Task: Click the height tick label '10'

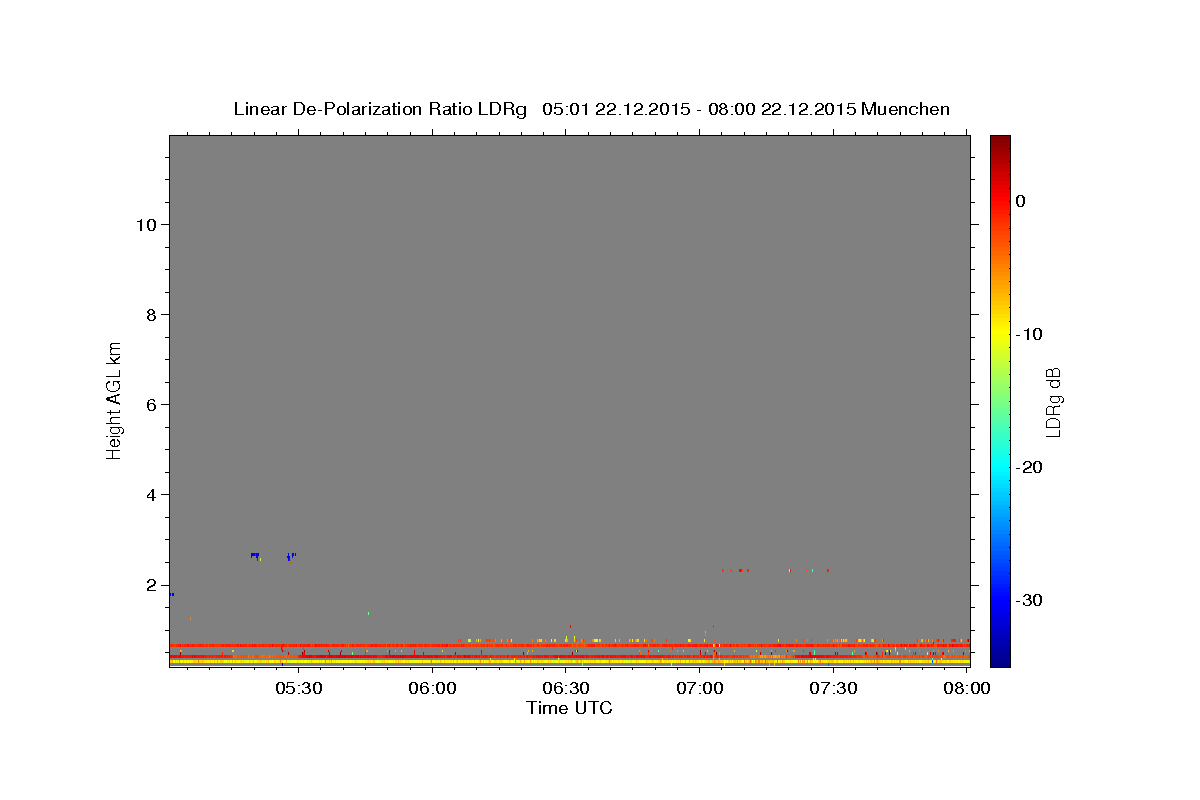Action: pos(147,224)
